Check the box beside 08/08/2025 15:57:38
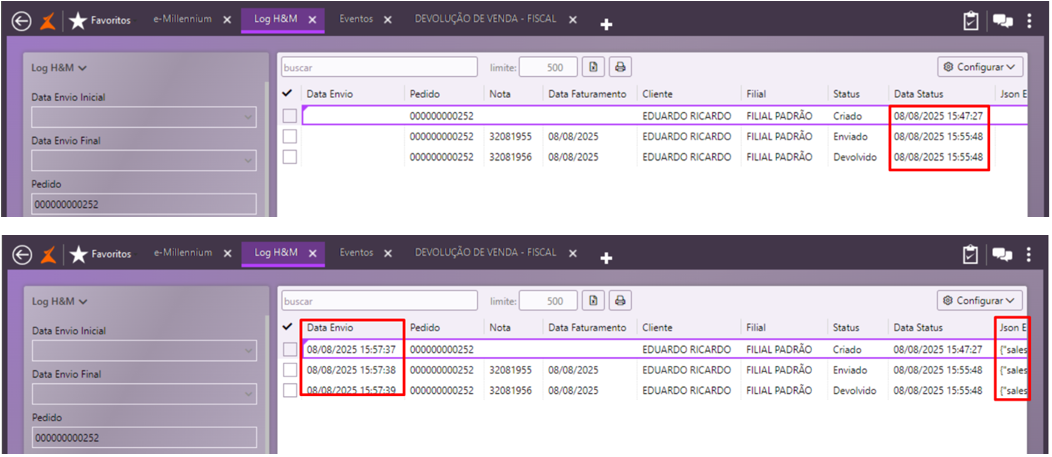1052x457 pixels. point(289,370)
